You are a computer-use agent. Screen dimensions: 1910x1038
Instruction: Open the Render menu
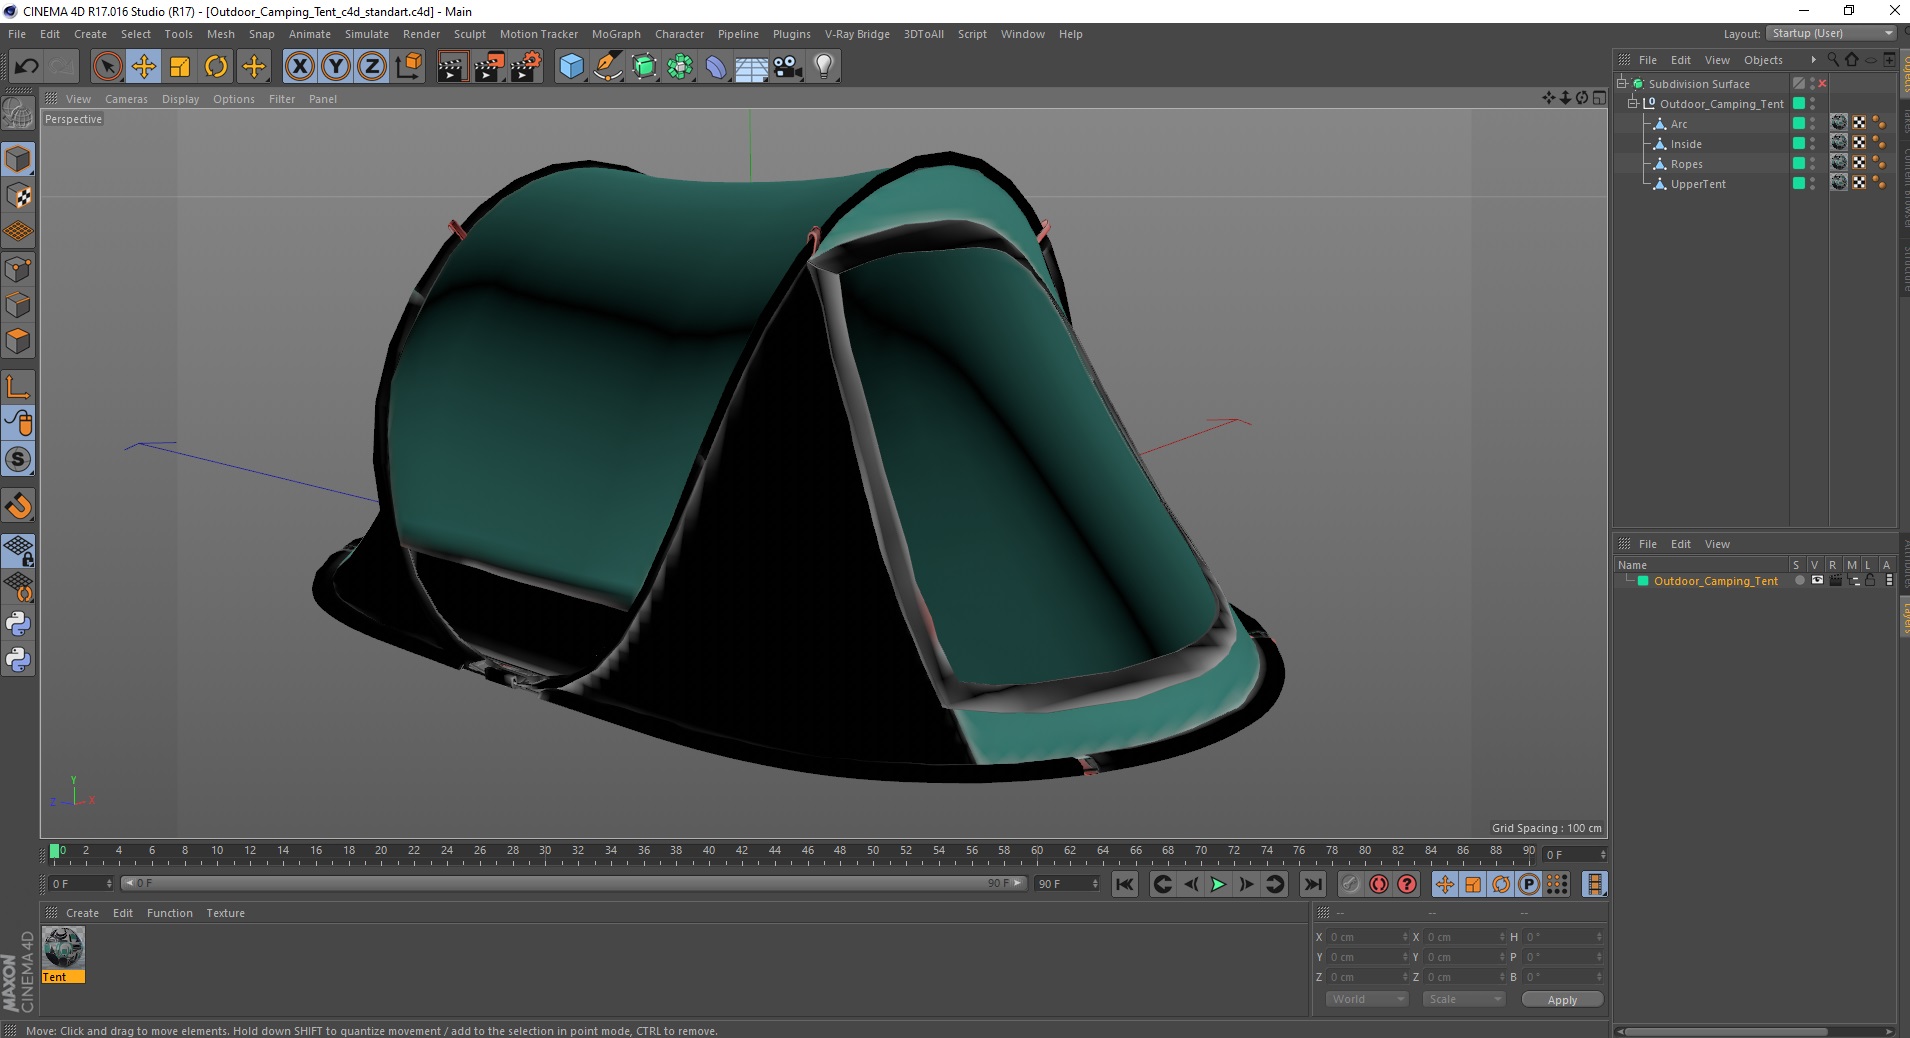(421, 34)
